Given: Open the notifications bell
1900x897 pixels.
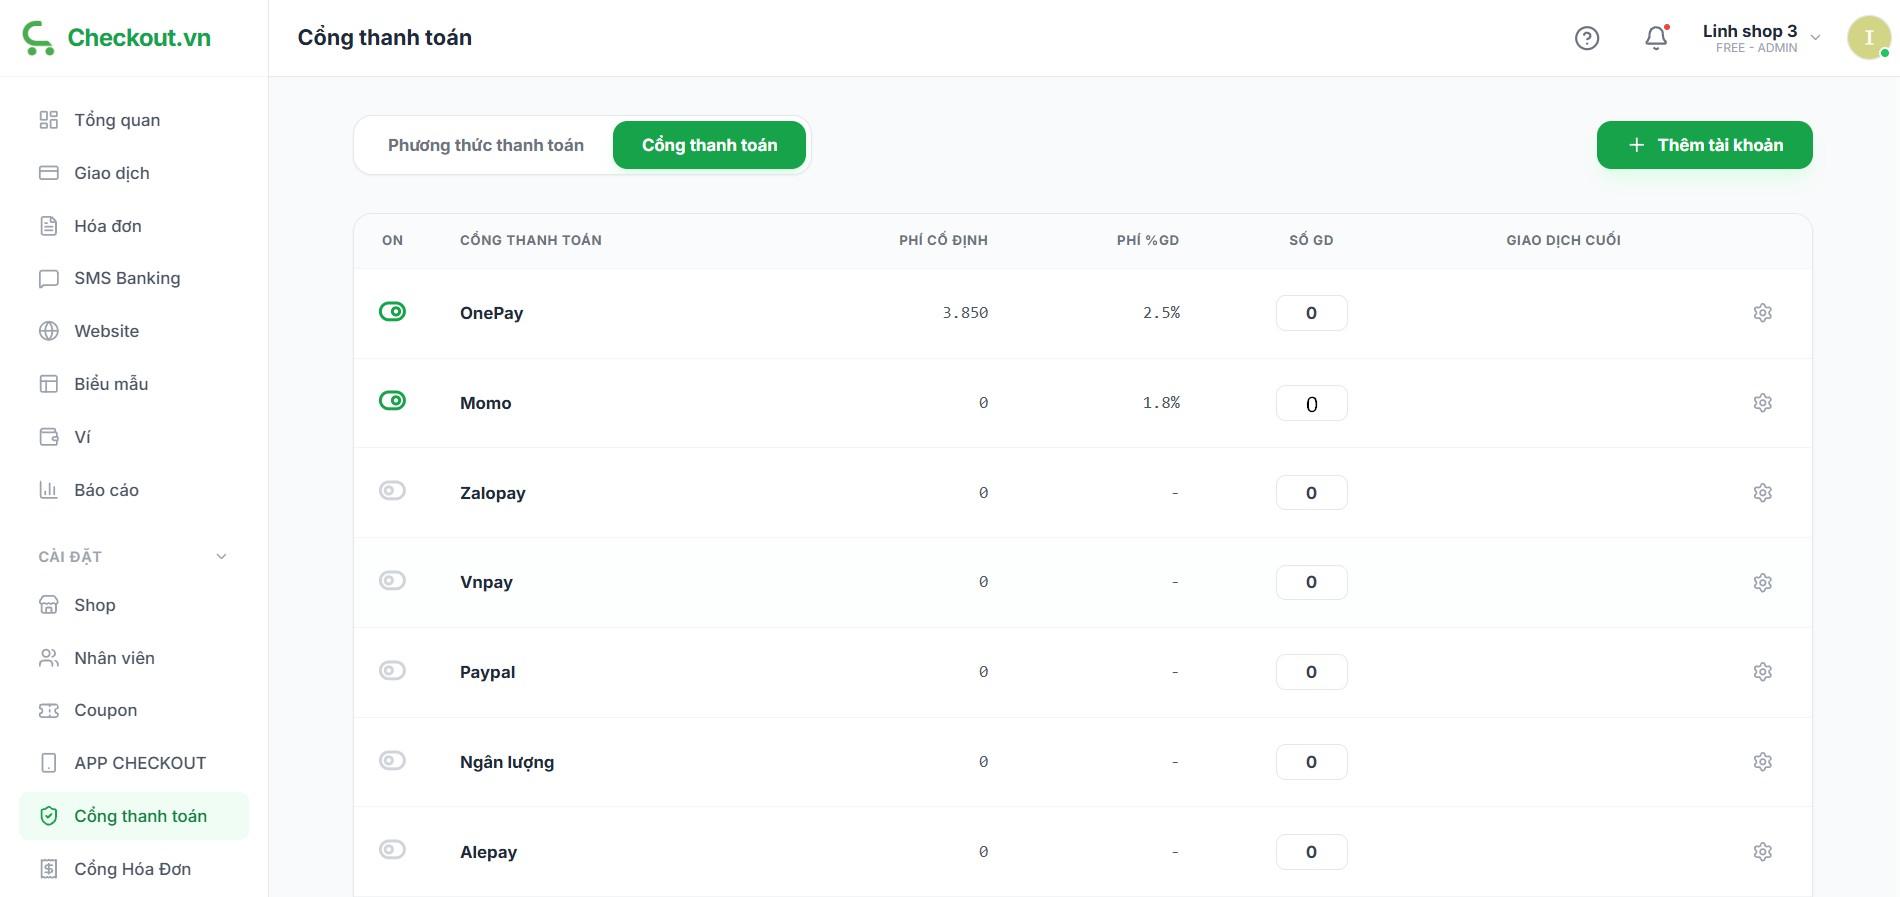Looking at the screenshot, I should (x=1656, y=38).
